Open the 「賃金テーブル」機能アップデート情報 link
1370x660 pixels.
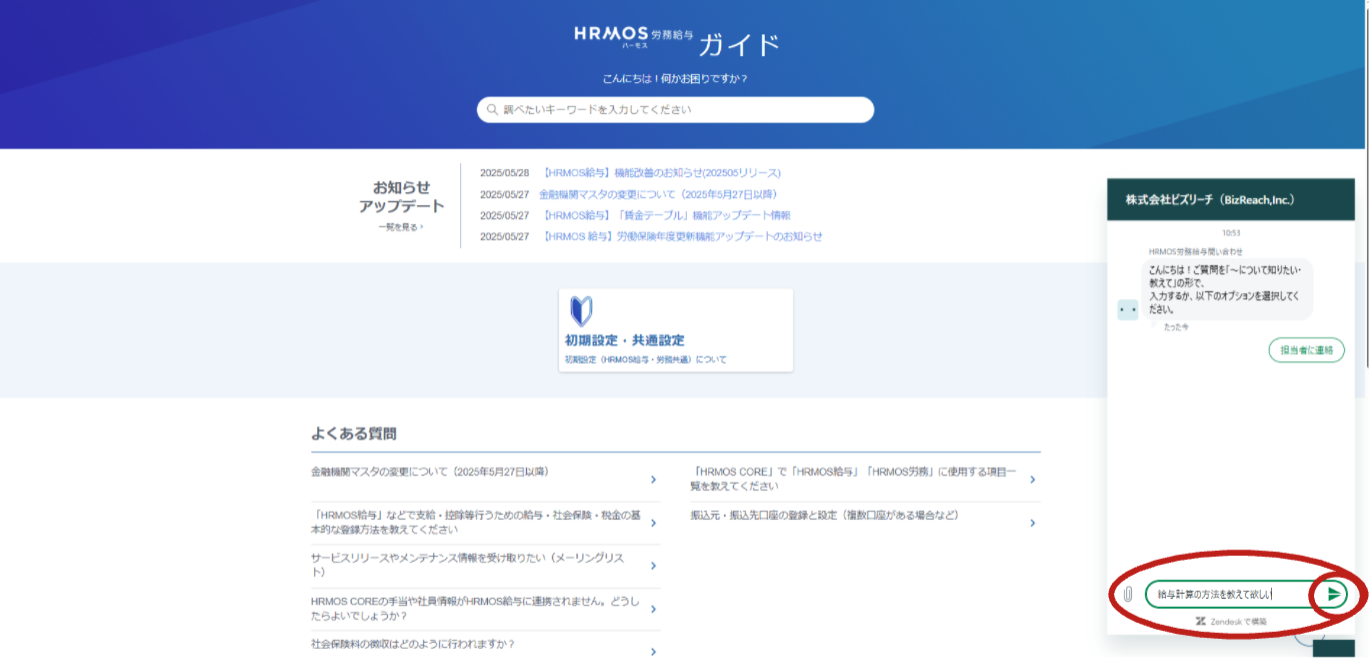pyautogui.click(x=666, y=215)
